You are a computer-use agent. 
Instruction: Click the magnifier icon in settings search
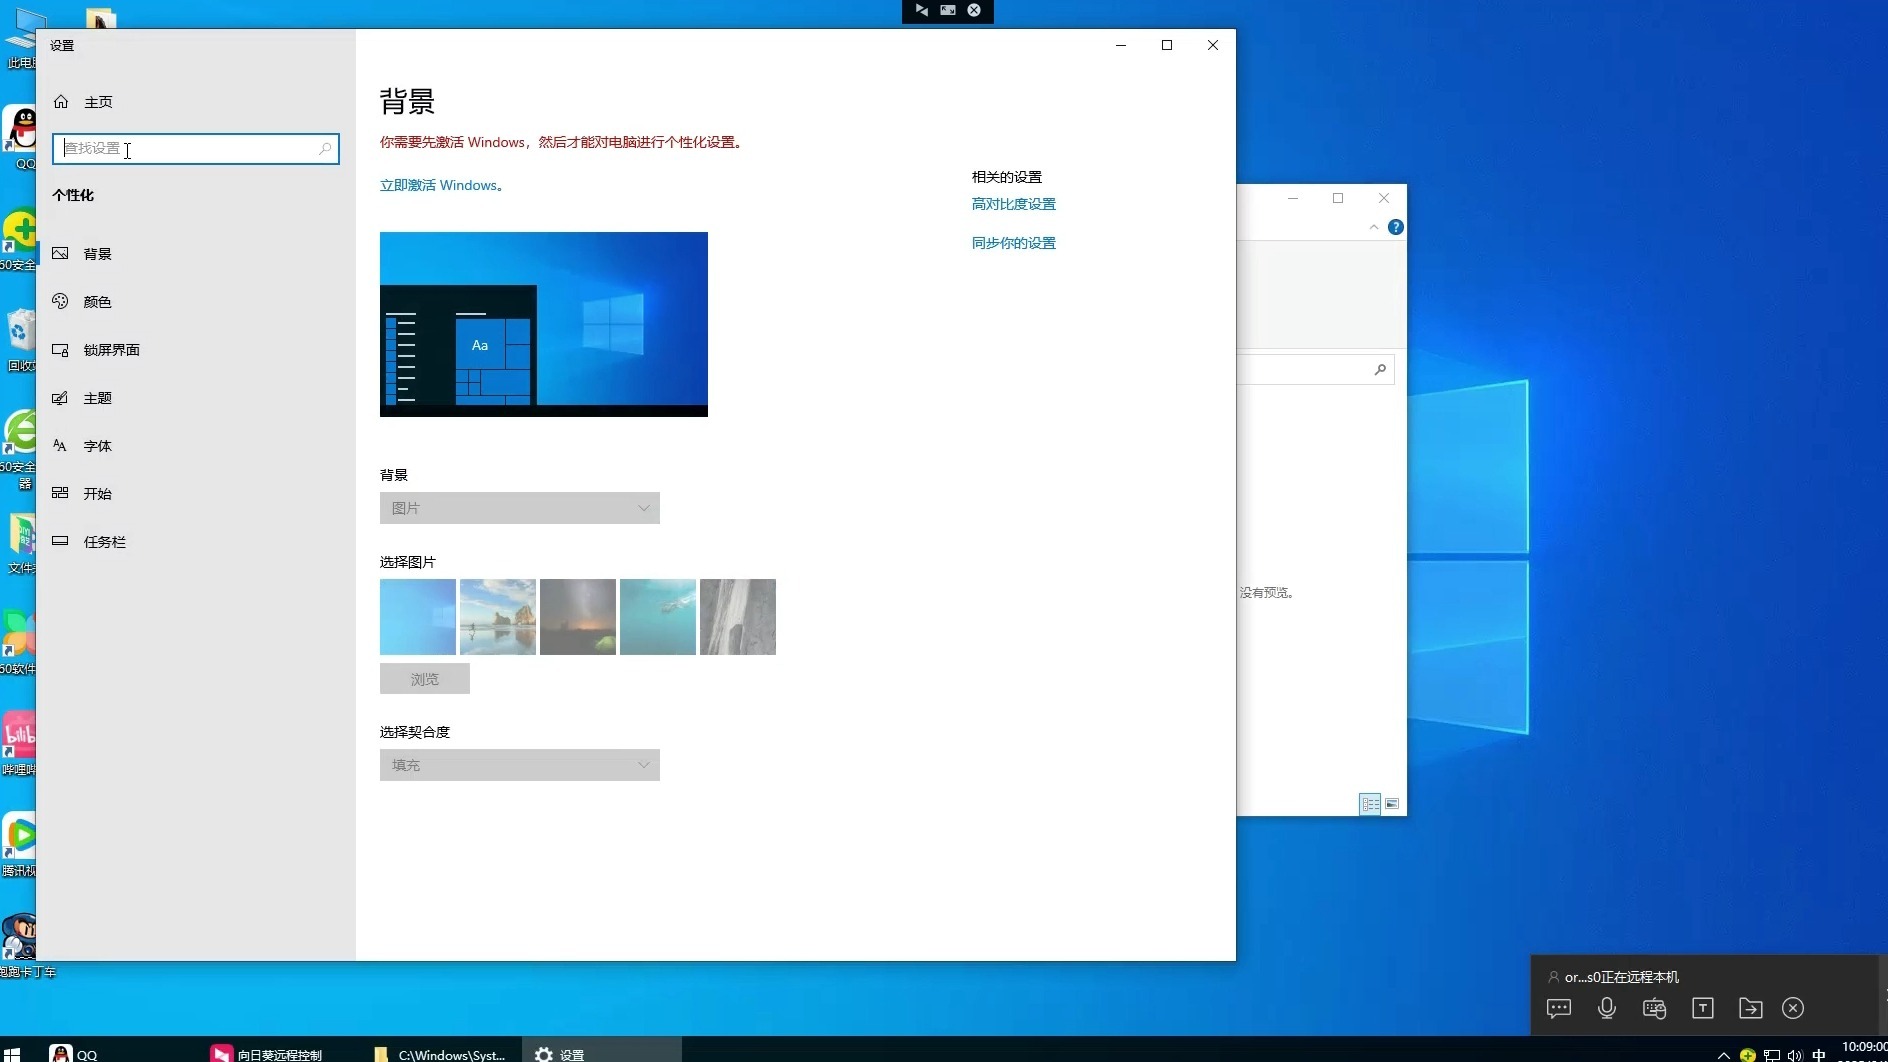click(x=325, y=149)
